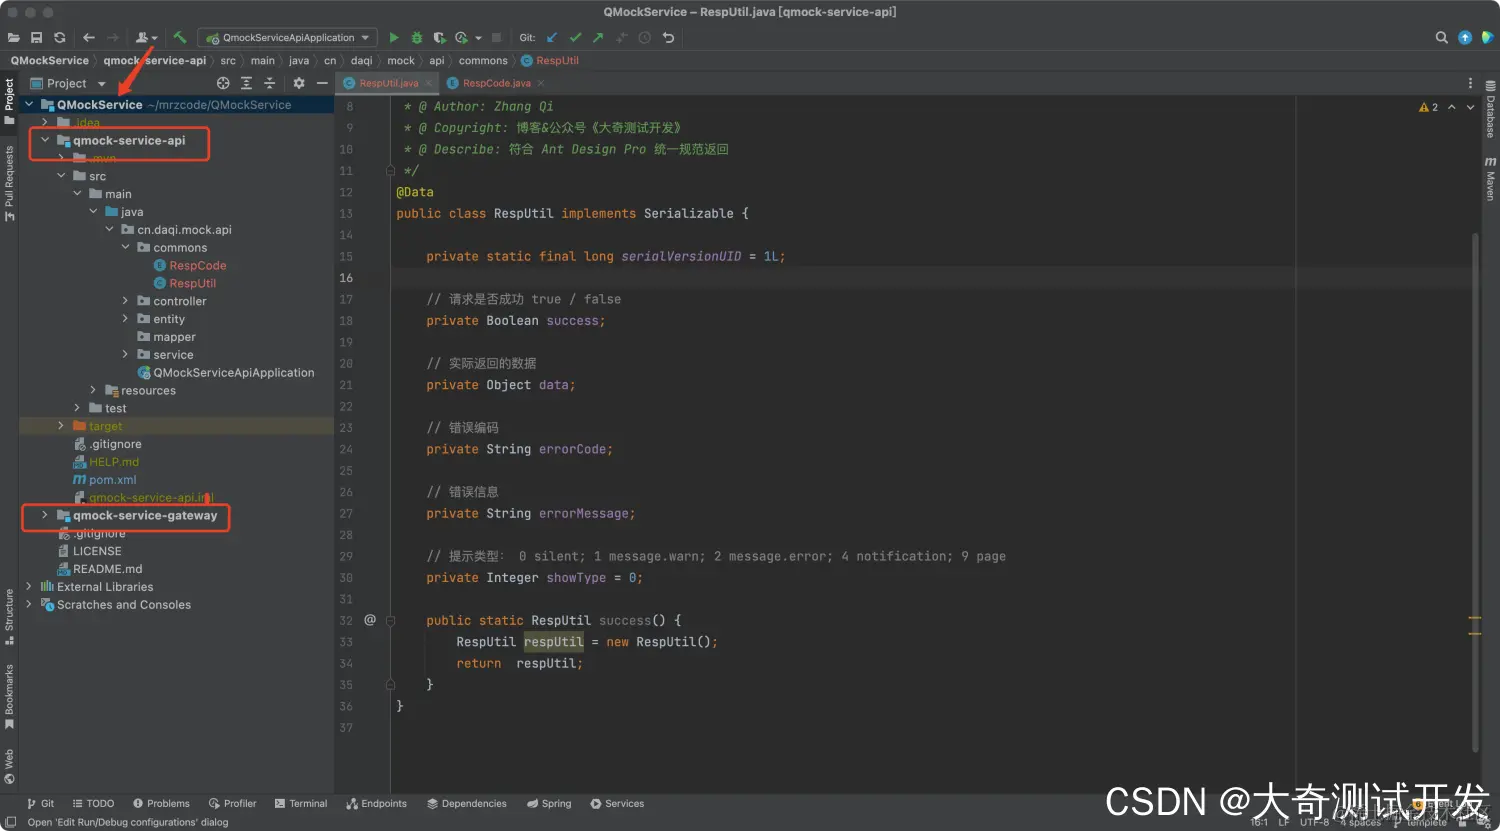Commit changes with the green checkmark

pyautogui.click(x=575, y=38)
